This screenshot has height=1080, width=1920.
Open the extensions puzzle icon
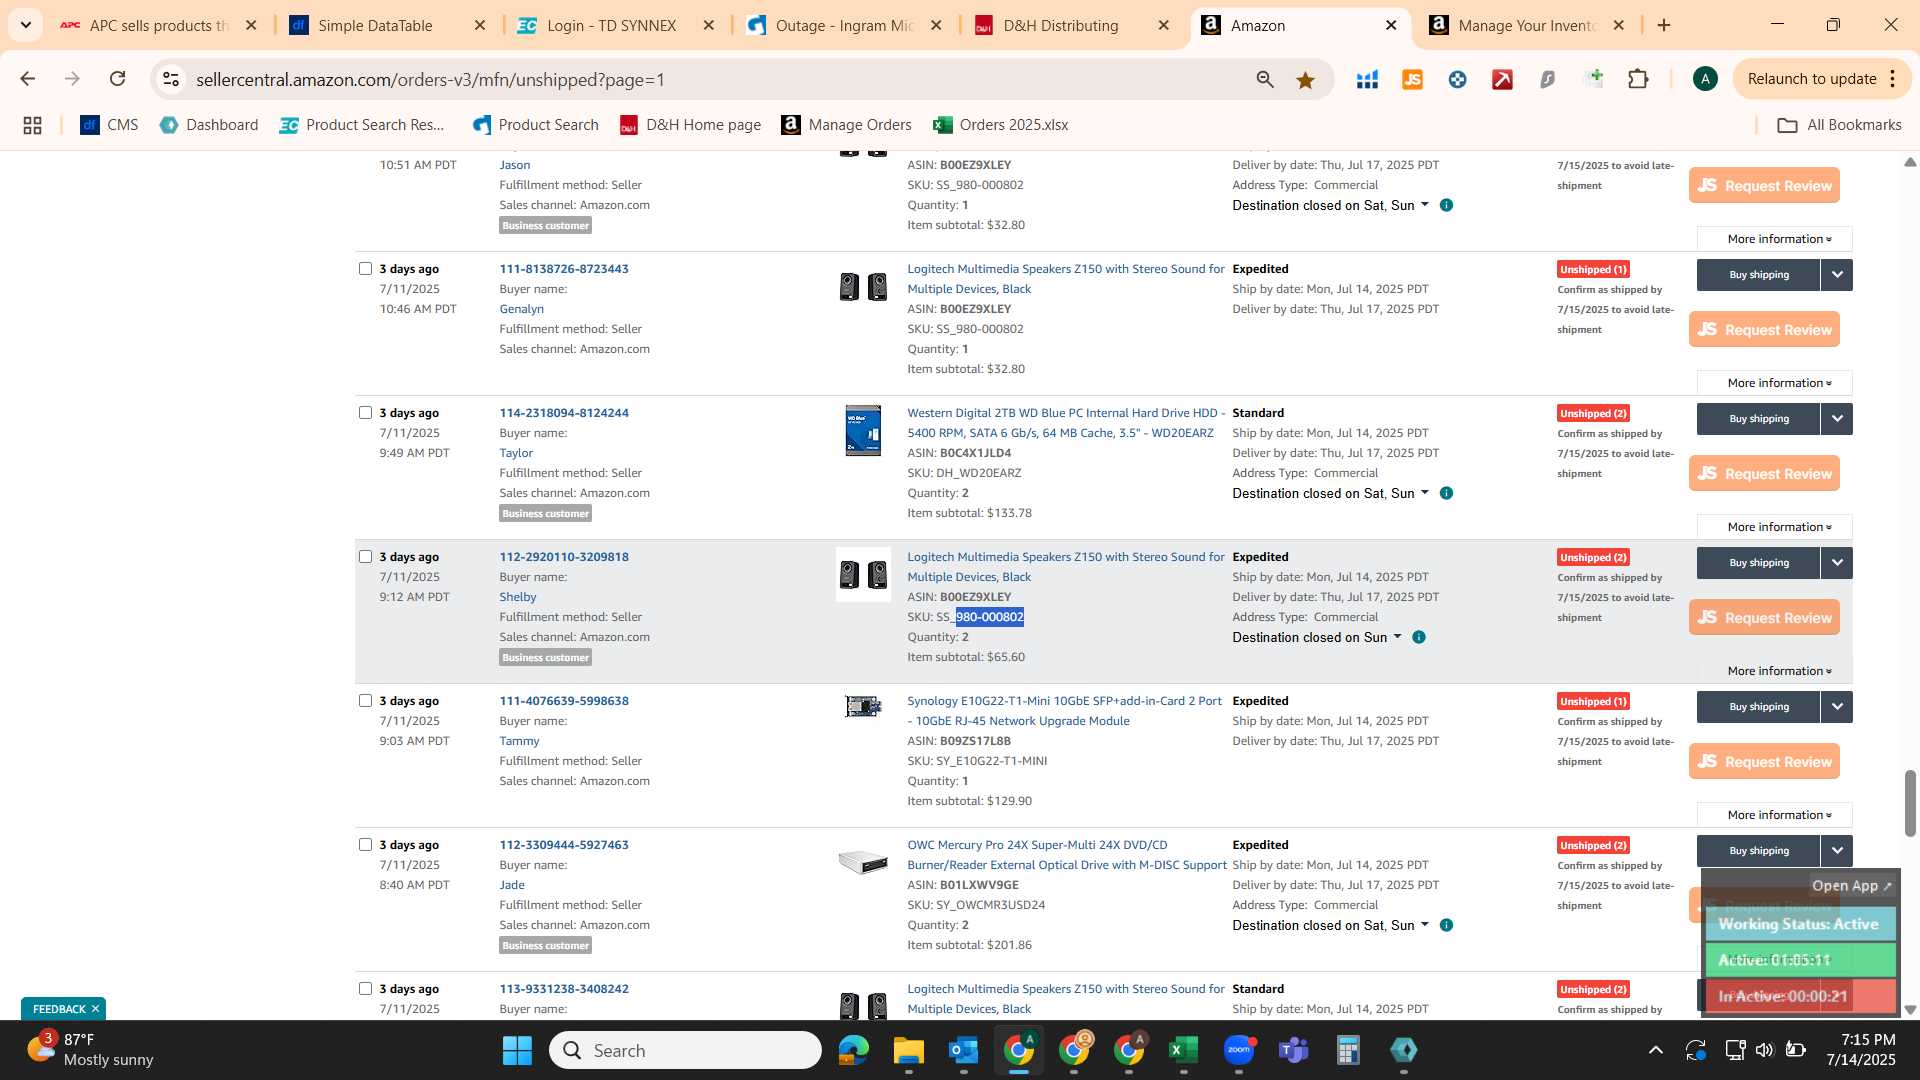(x=1638, y=79)
